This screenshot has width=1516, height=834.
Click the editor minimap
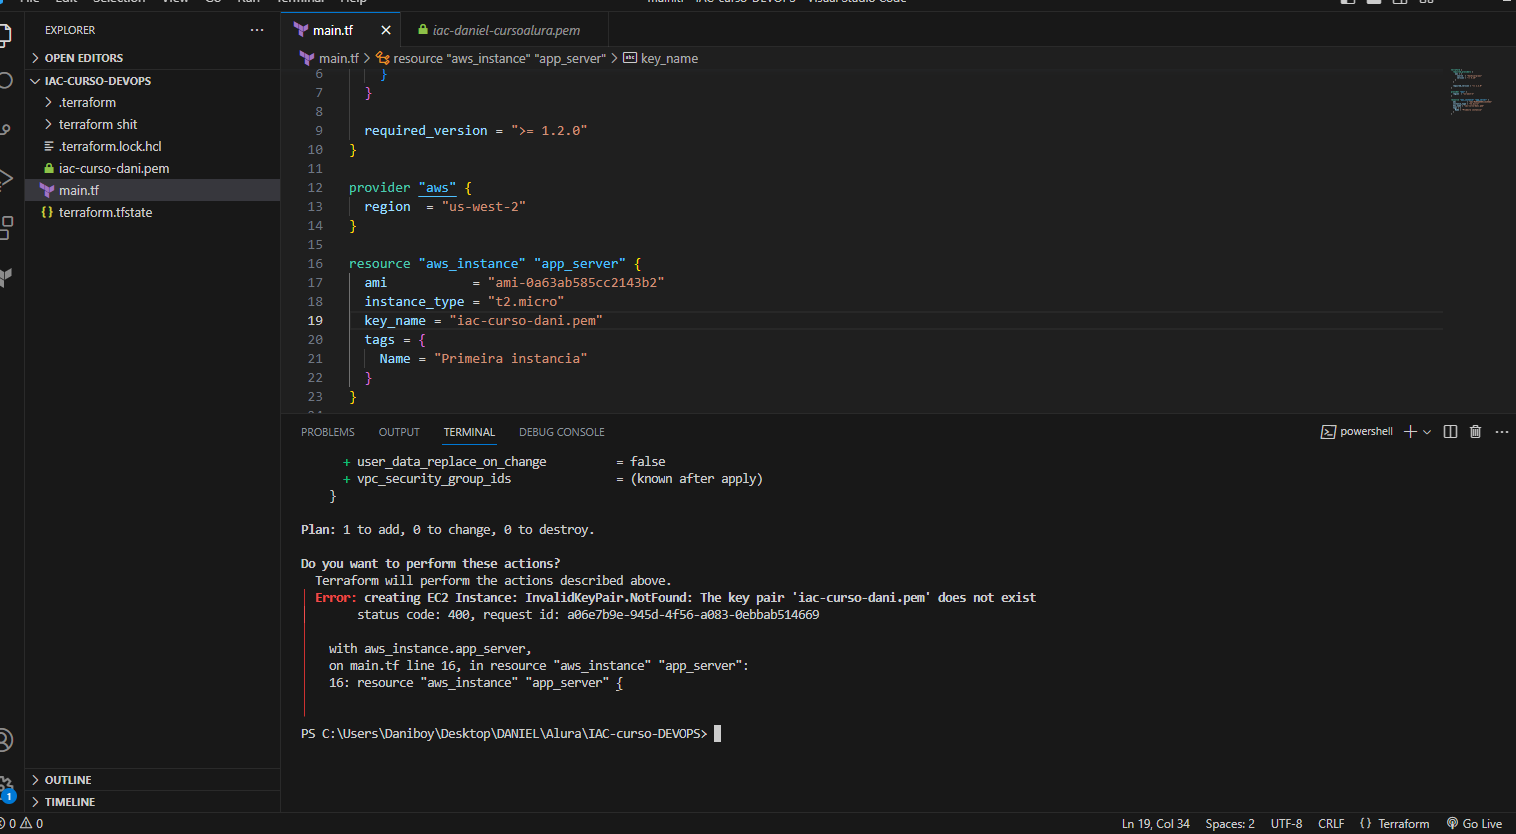click(x=1470, y=91)
